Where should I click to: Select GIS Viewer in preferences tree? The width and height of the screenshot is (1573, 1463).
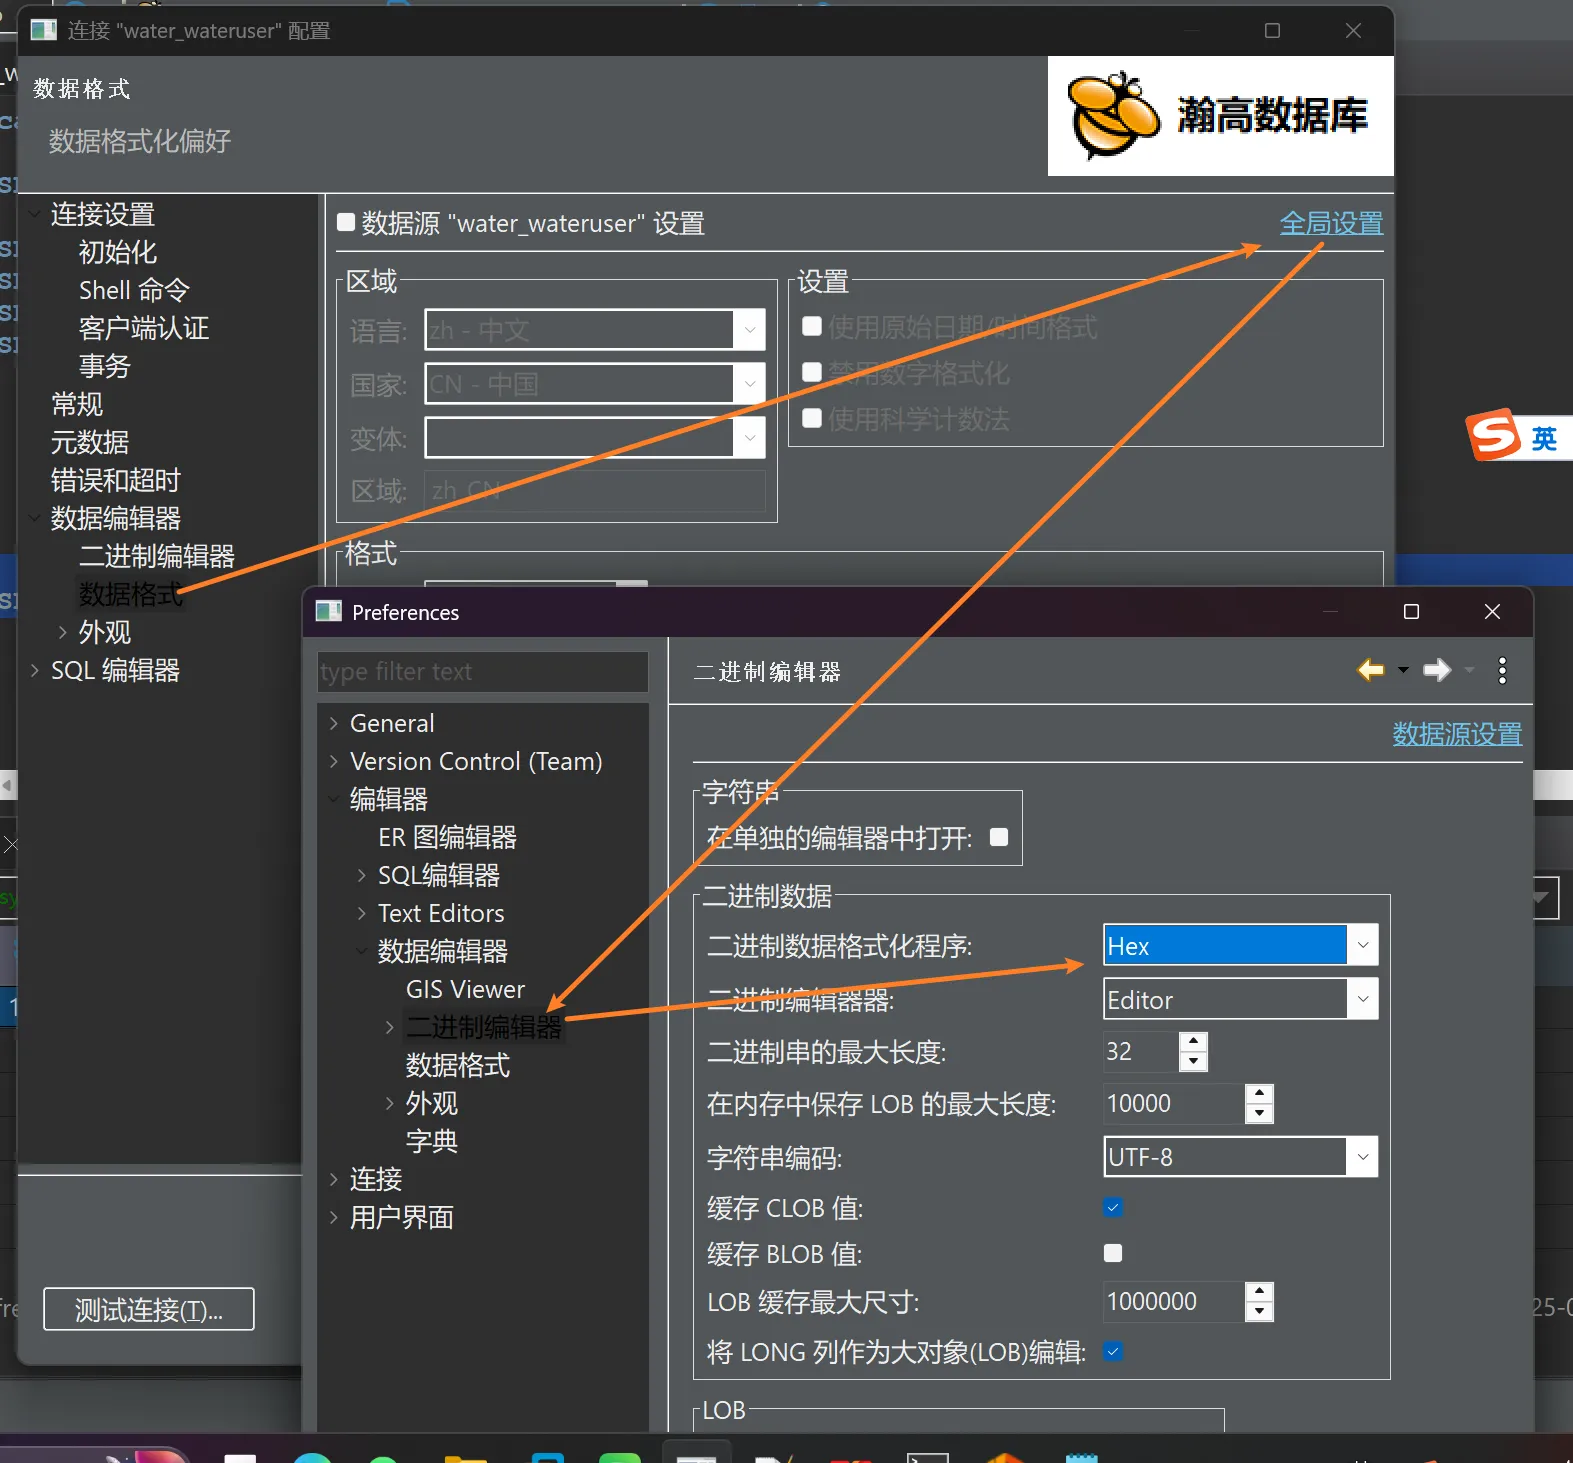pyautogui.click(x=465, y=989)
